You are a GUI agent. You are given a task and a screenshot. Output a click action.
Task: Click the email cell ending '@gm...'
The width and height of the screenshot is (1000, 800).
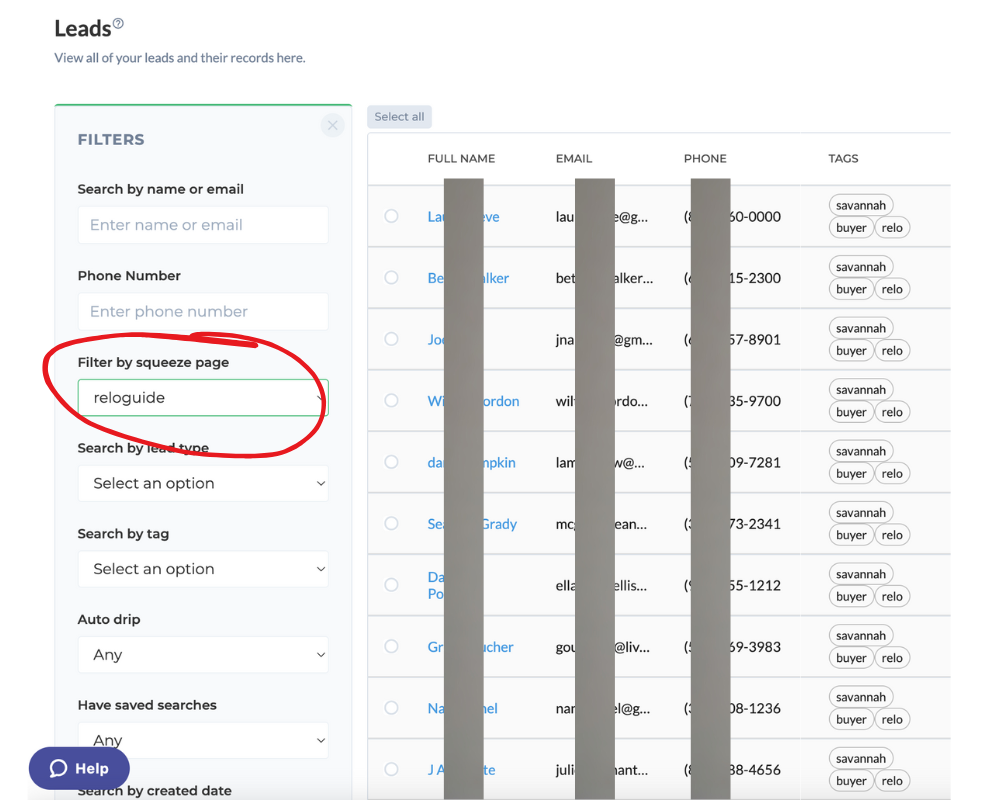604,340
